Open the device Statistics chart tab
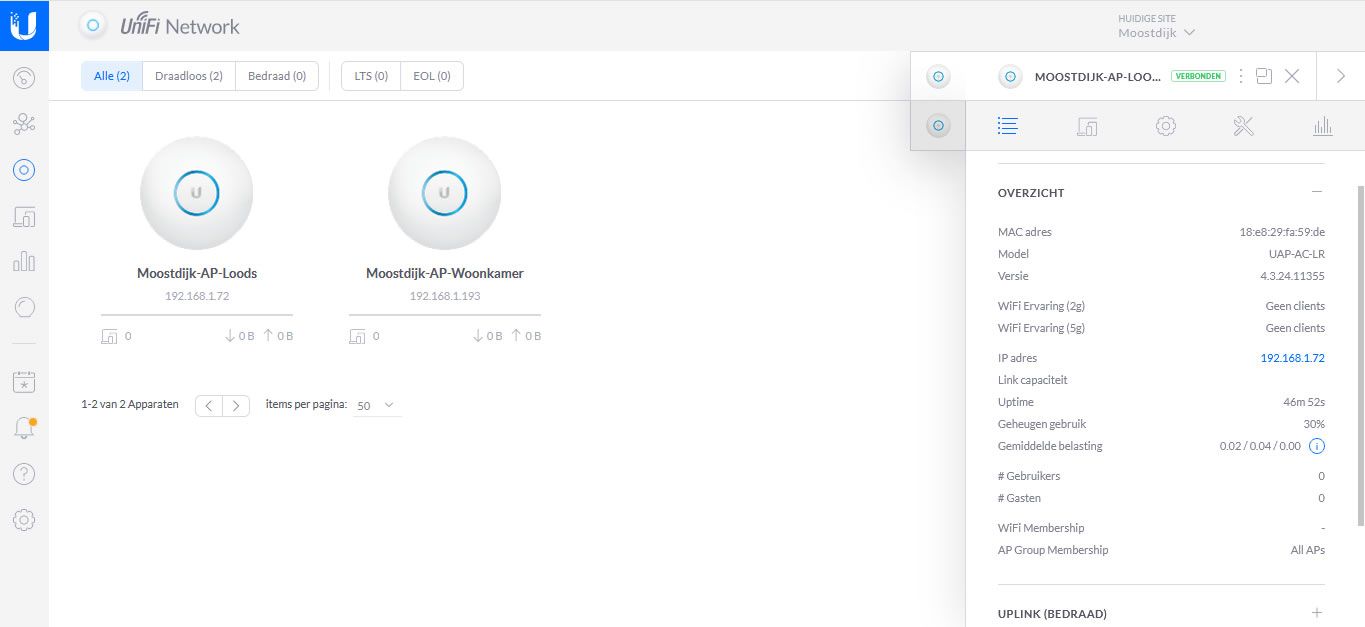The width and height of the screenshot is (1365, 627). [1322, 126]
